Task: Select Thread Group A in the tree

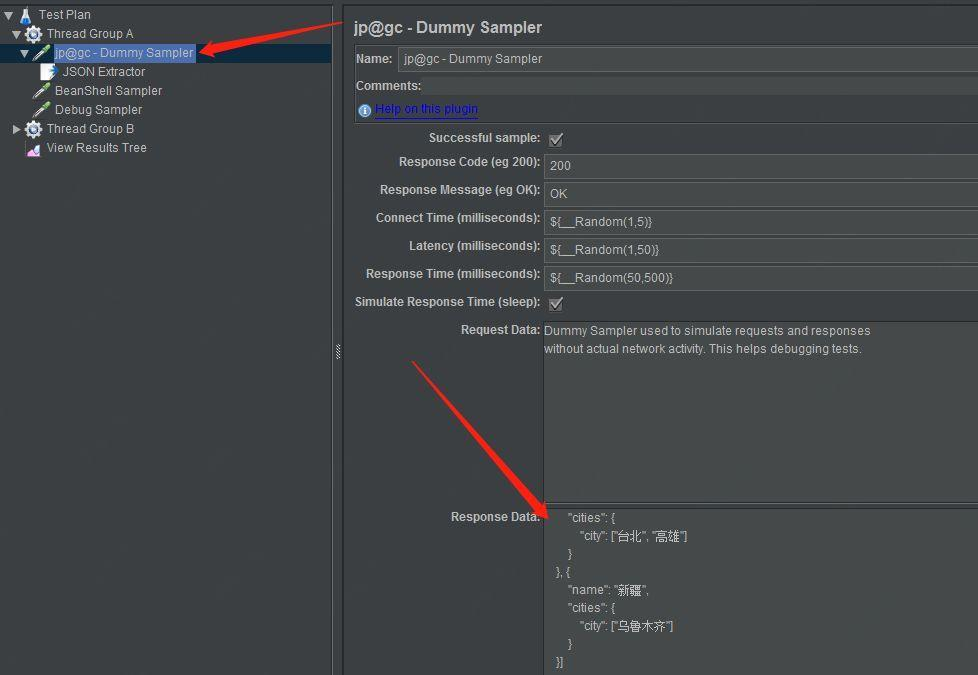Action: tap(90, 34)
